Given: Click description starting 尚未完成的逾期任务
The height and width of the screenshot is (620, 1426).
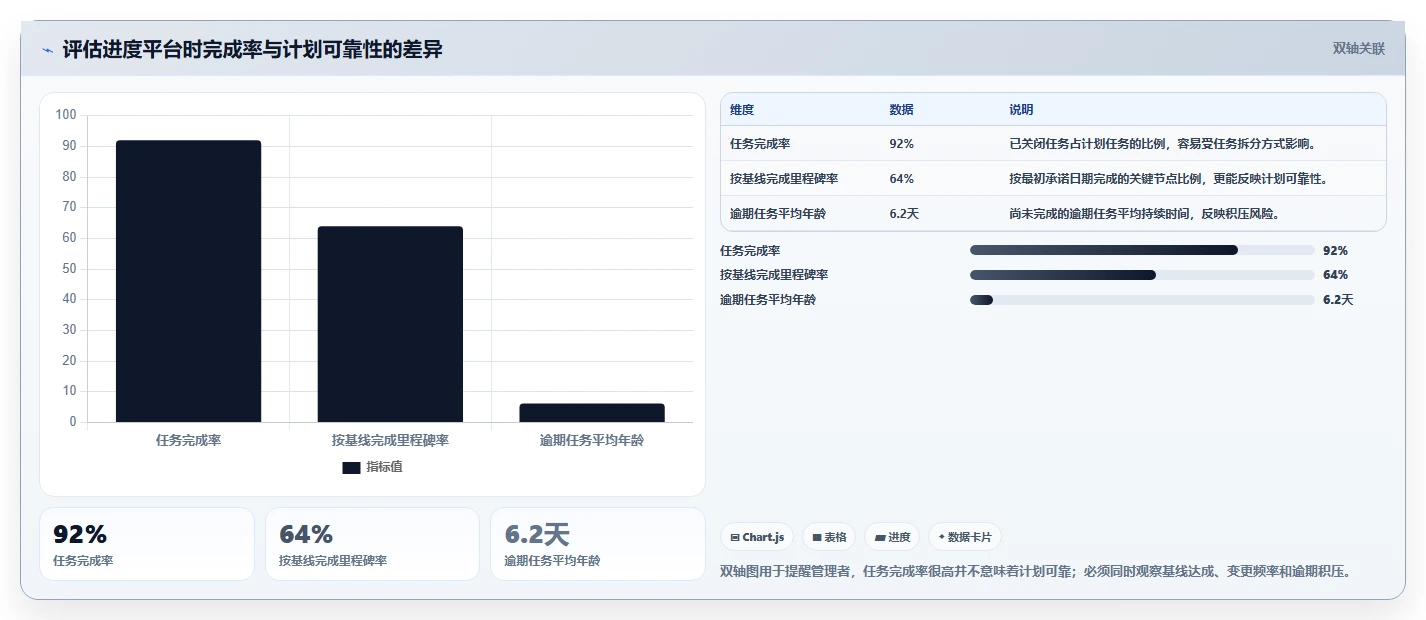Looking at the screenshot, I should pos(1145,214).
